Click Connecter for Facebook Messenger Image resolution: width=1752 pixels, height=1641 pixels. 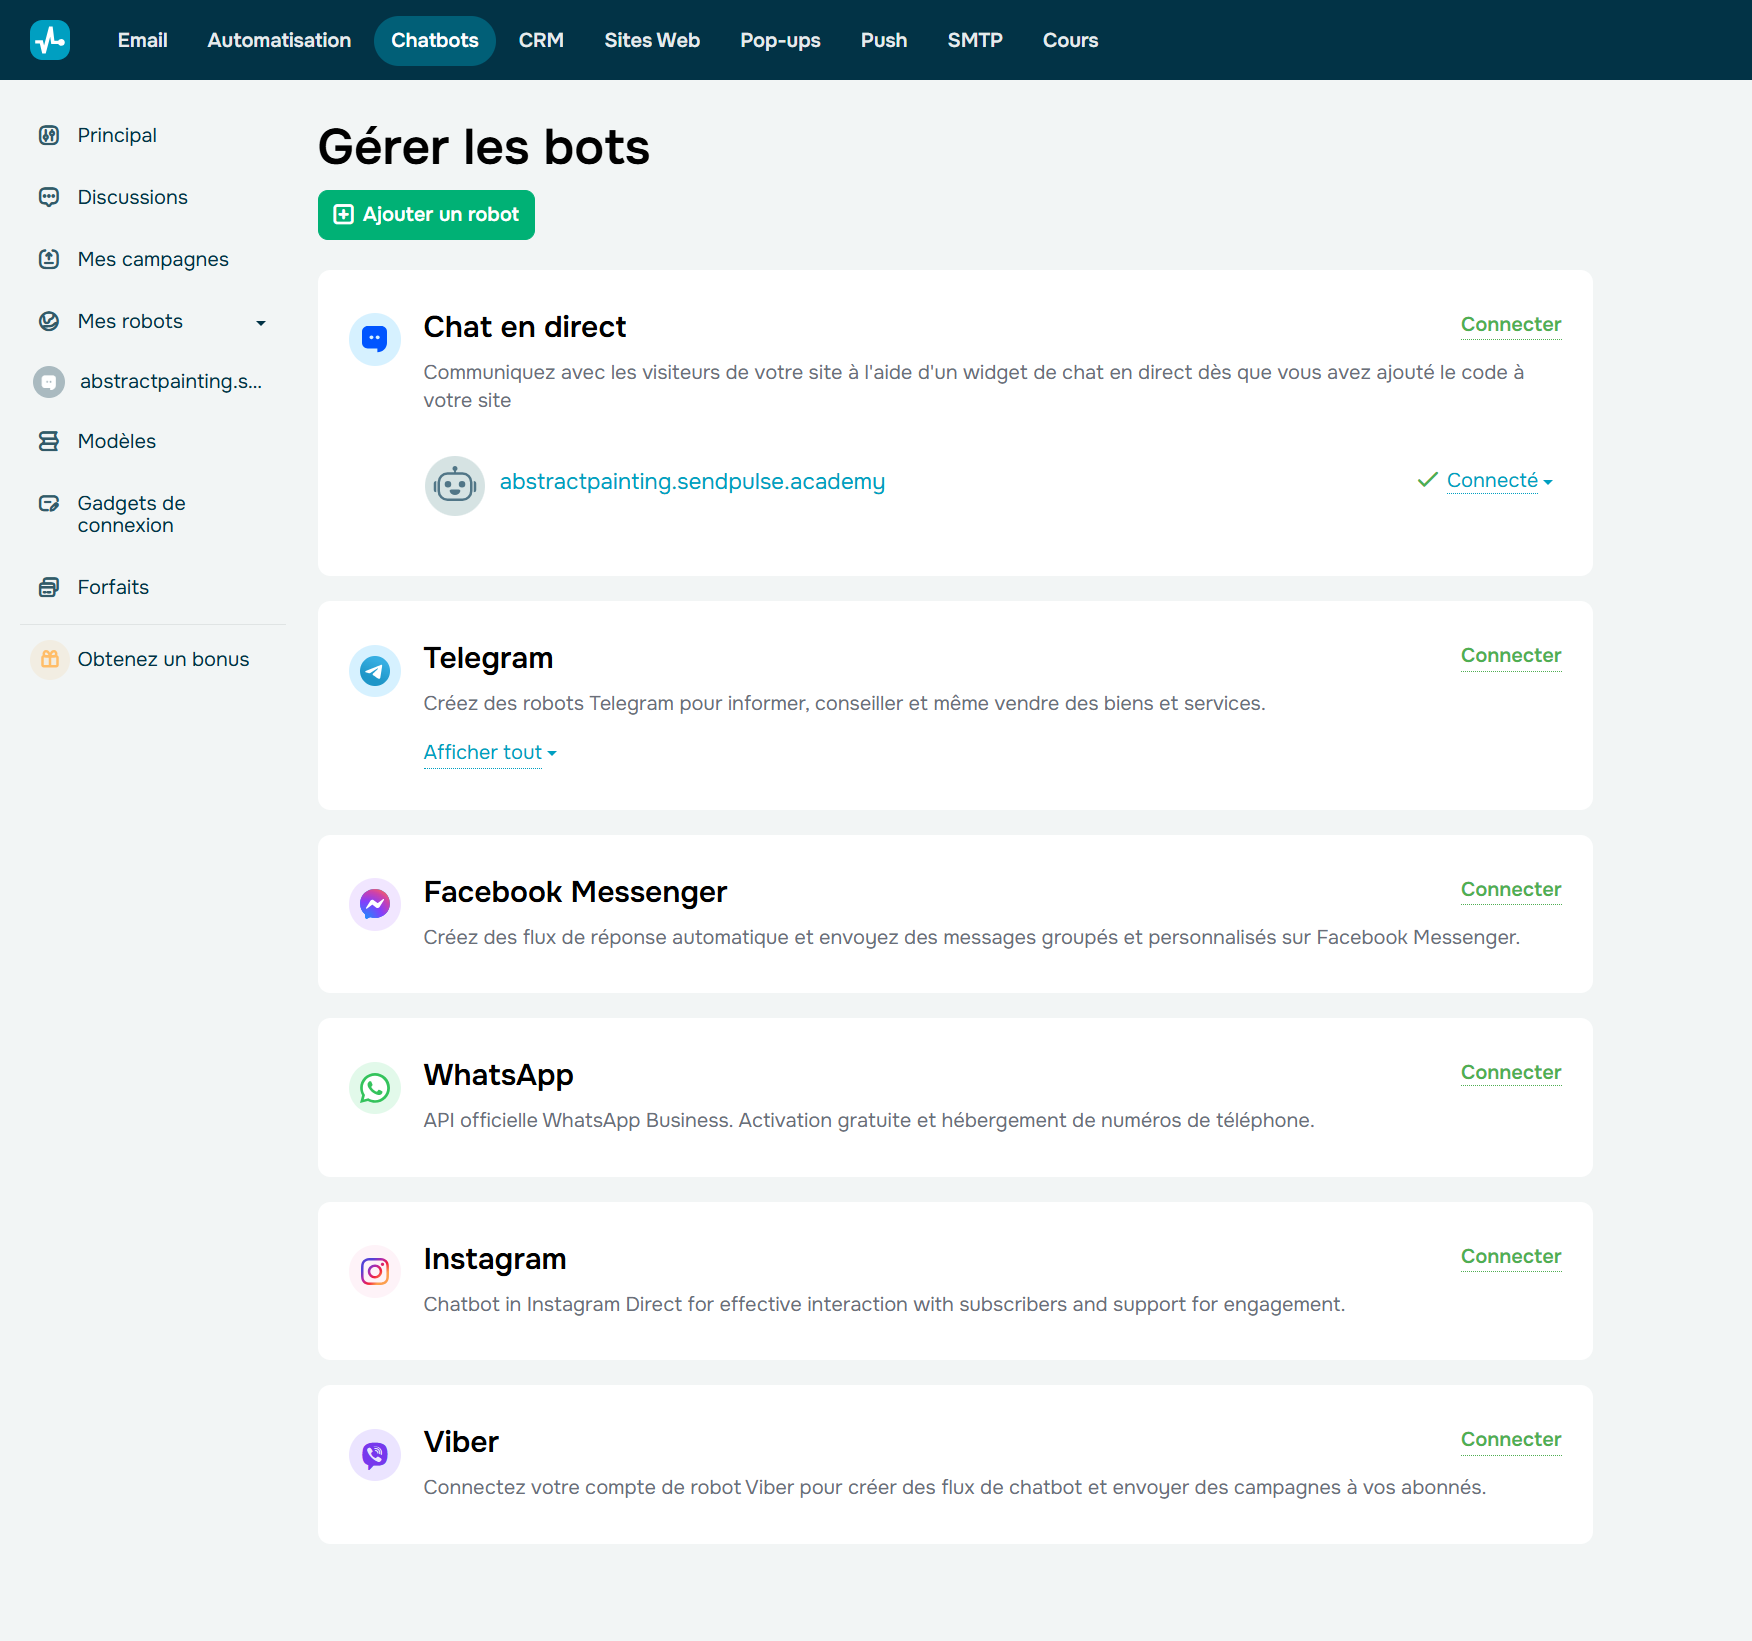pos(1511,889)
